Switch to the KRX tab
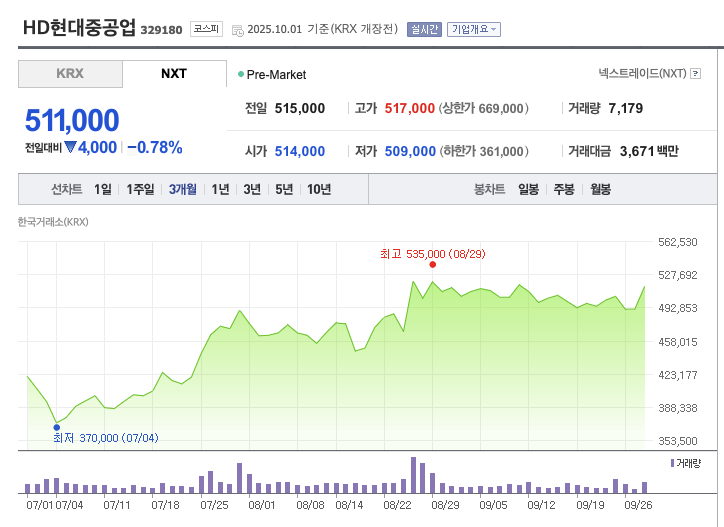The image size is (724, 527). [x=70, y=74]
